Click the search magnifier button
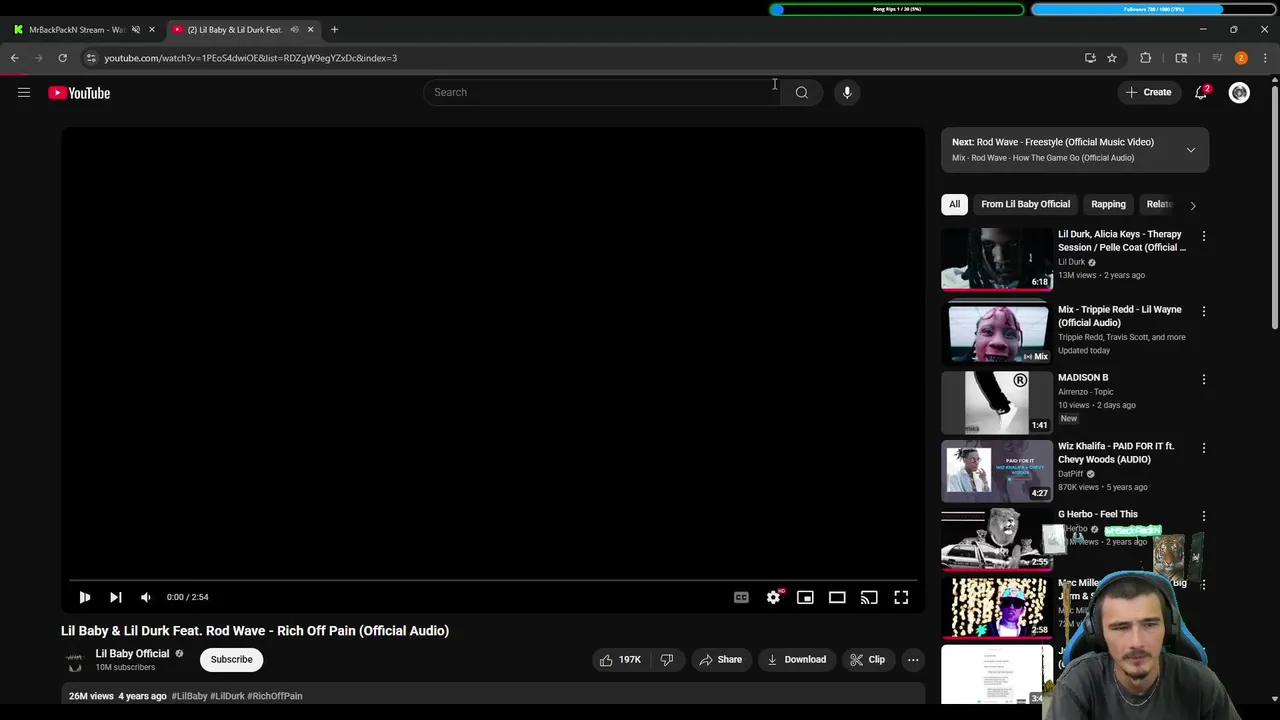The width and height of the screenshot is (1280, 720). click(801, 92)
